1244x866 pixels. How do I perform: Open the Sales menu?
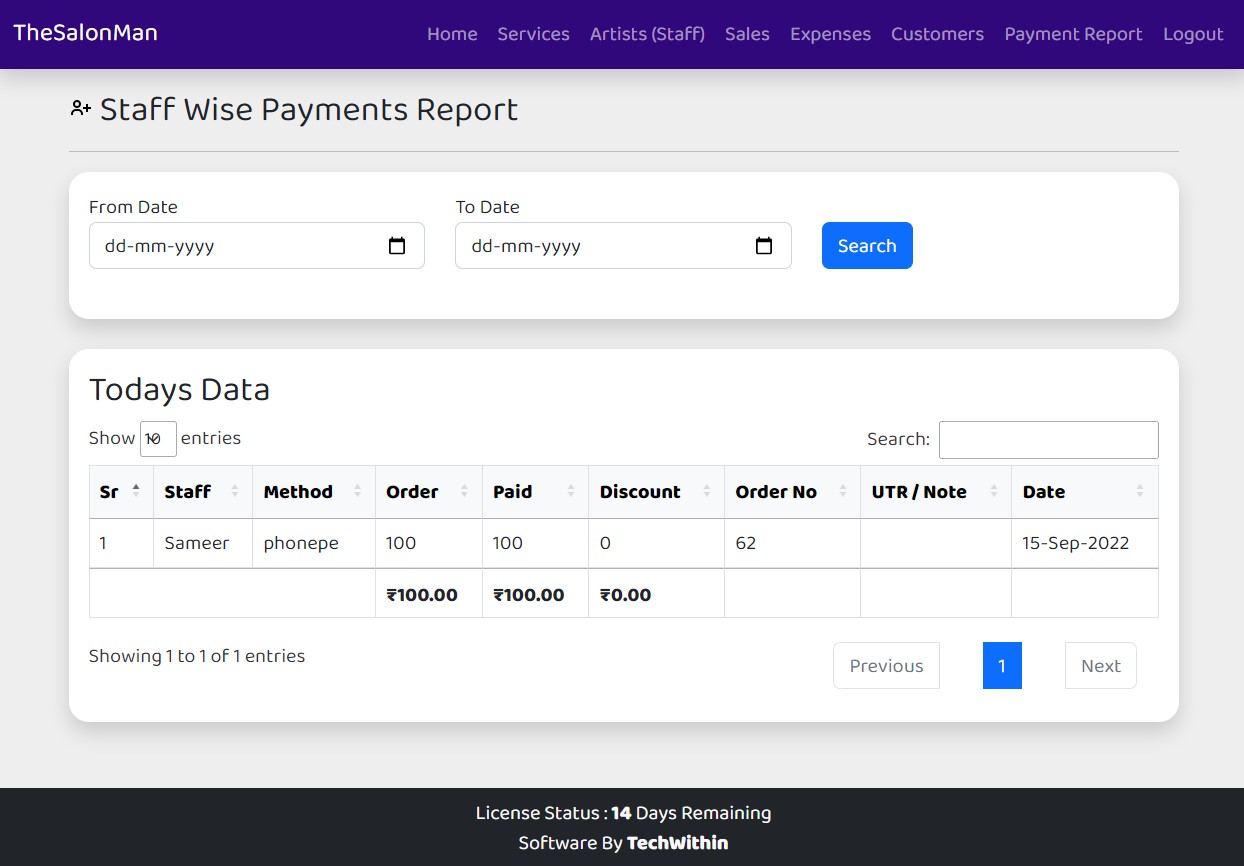tap(747, 34)
